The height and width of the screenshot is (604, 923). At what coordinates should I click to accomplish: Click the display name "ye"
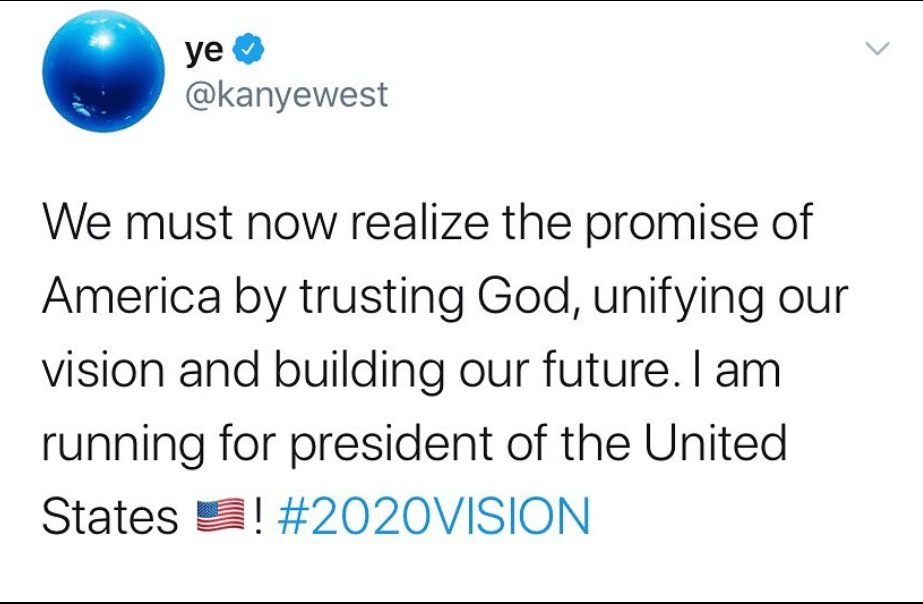204,49
